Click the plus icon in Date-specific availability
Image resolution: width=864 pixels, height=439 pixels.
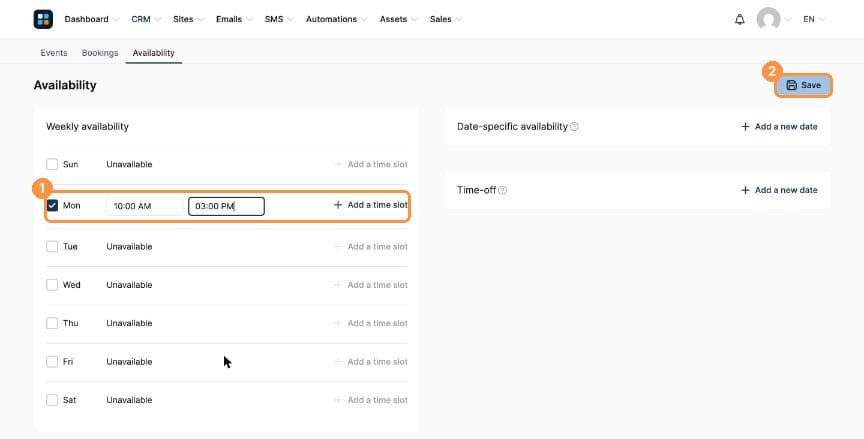coord(745,127)
